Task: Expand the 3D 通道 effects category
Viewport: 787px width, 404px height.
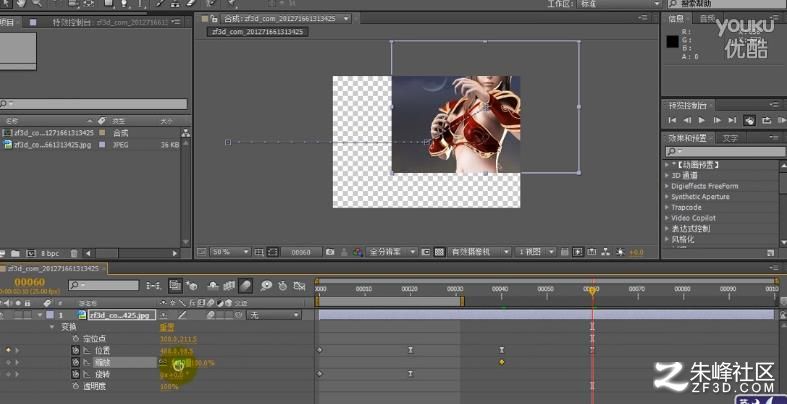Action: coord(667,175)
